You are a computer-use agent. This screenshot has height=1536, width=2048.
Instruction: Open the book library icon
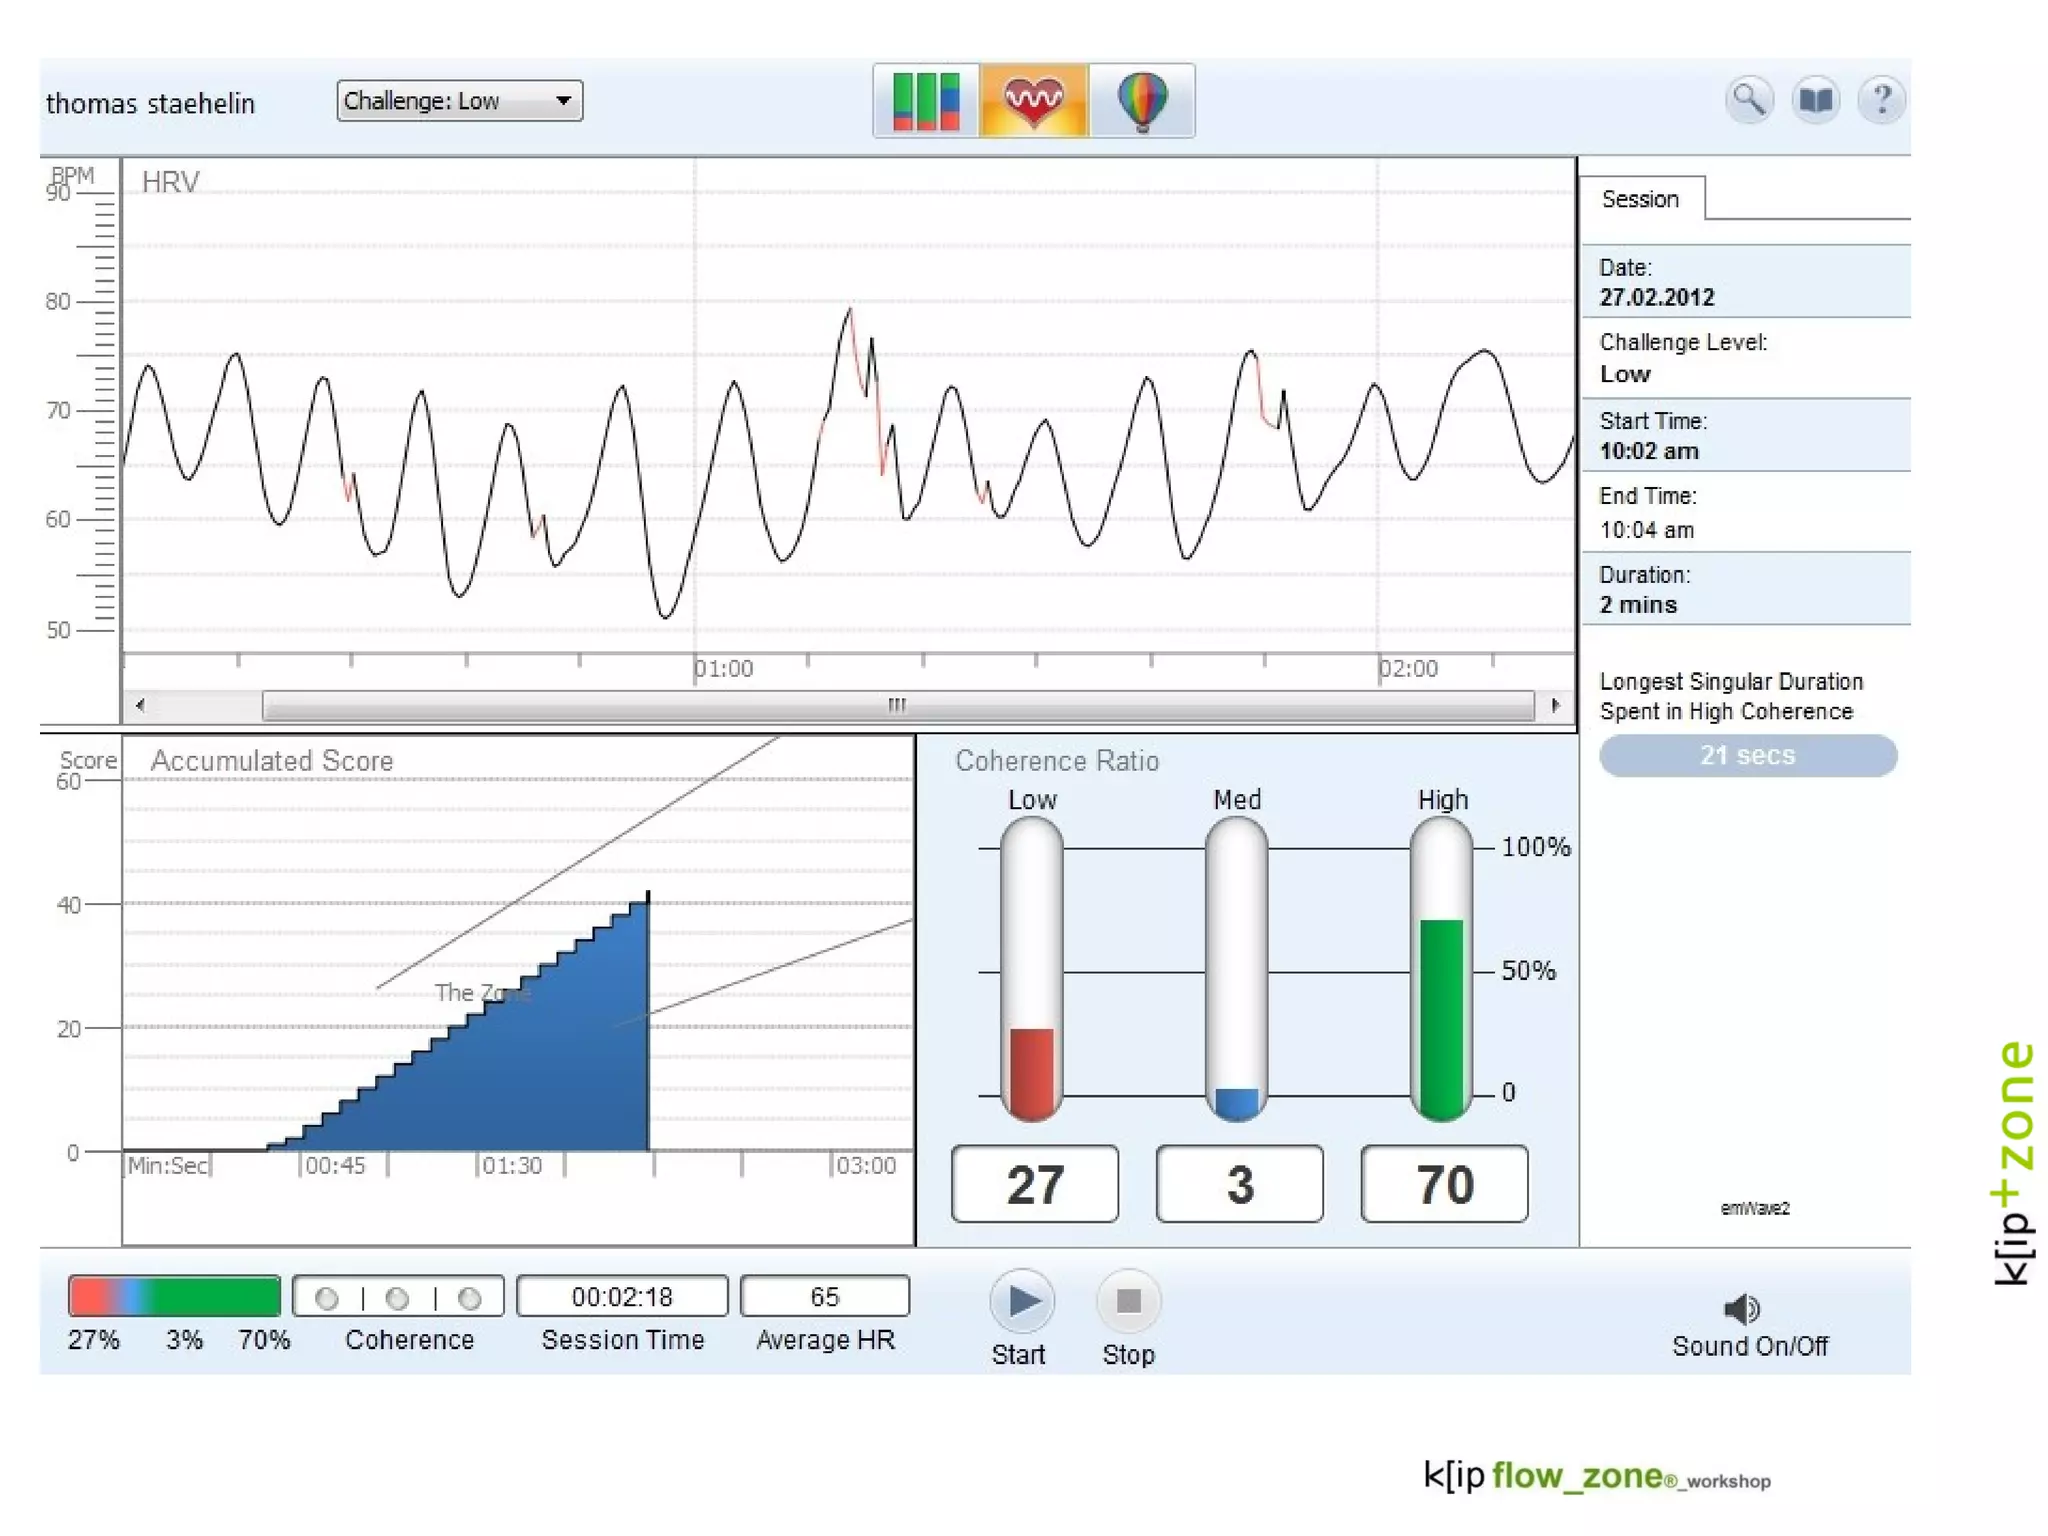(x=1815, y=100)
